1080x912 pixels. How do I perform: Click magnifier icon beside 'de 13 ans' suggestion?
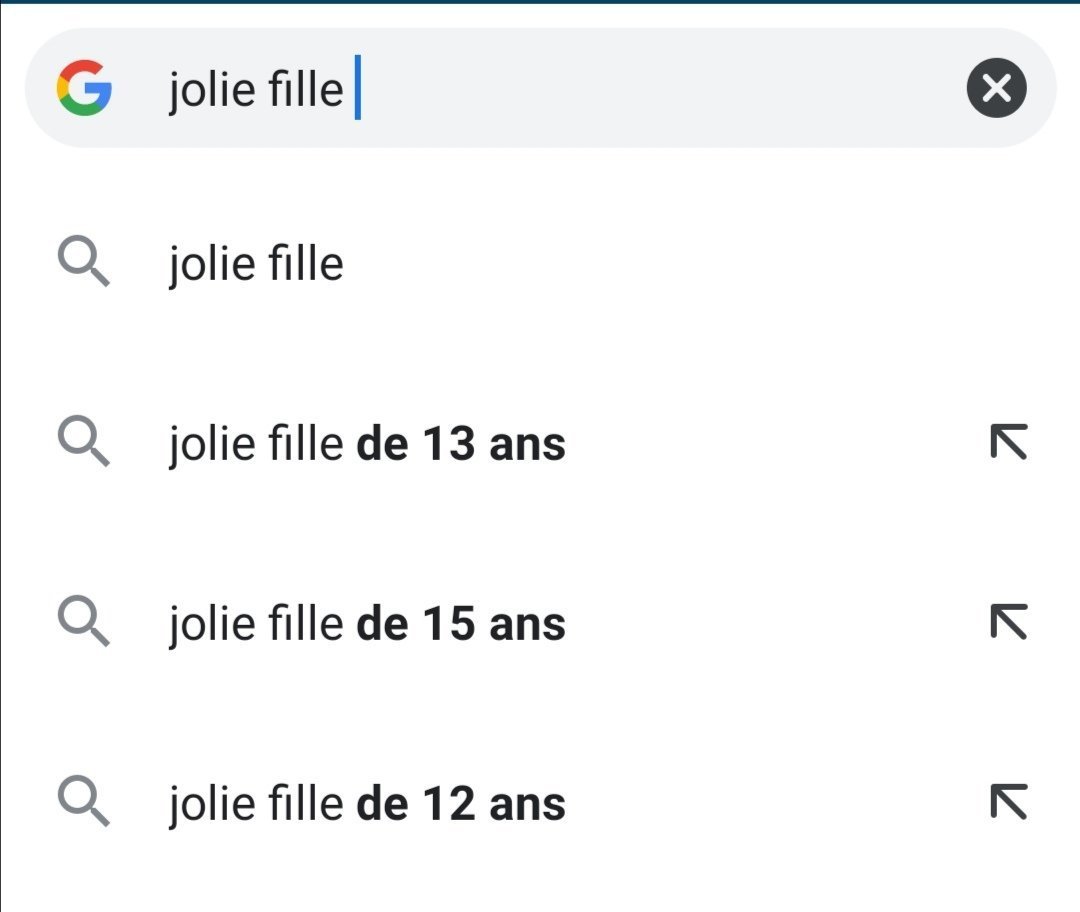pos(83,441)
